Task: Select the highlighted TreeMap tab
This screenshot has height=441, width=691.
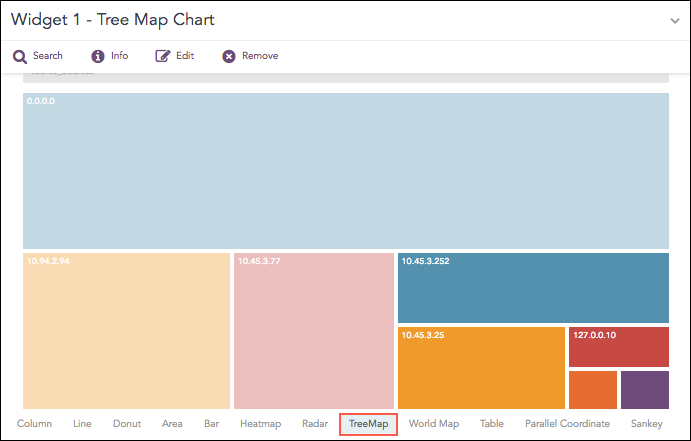Action: 368,424
